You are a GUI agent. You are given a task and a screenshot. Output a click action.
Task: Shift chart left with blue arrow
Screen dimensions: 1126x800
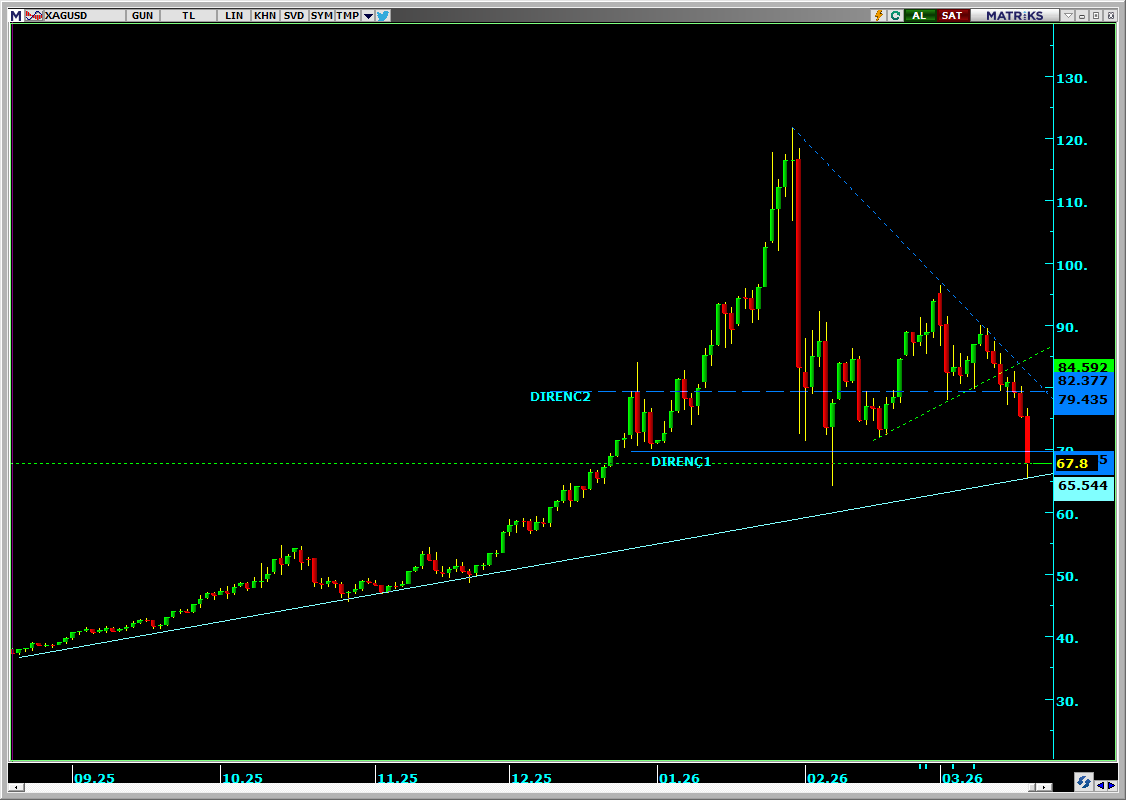[x=1100, y=786]
